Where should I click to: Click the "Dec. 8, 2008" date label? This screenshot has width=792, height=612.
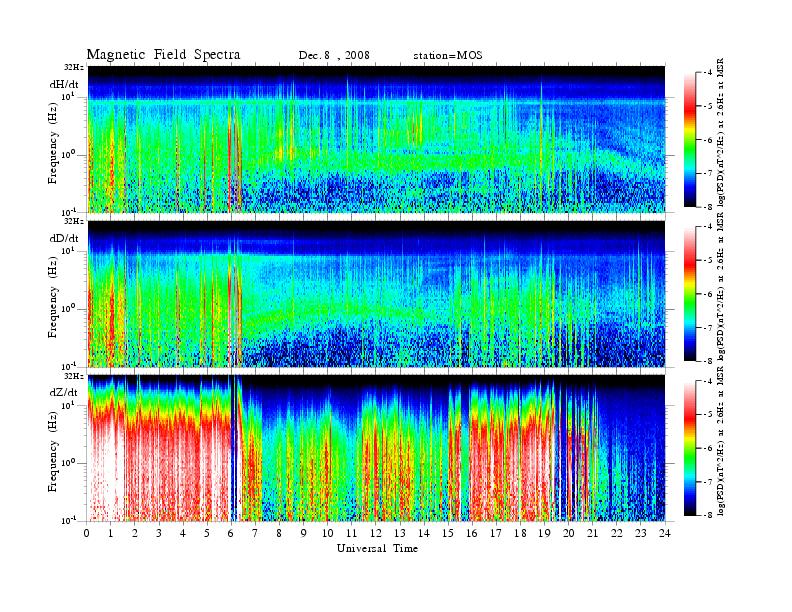[x=334, y=56]
